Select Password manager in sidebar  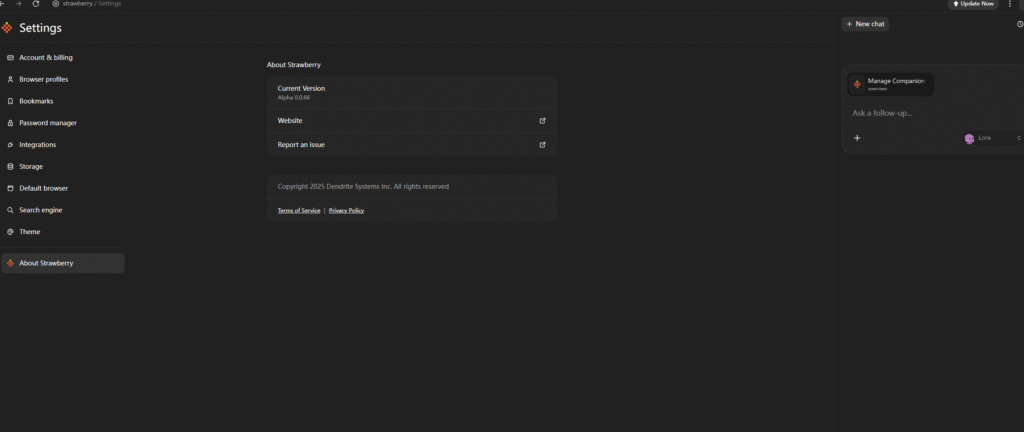pos(48,123)
